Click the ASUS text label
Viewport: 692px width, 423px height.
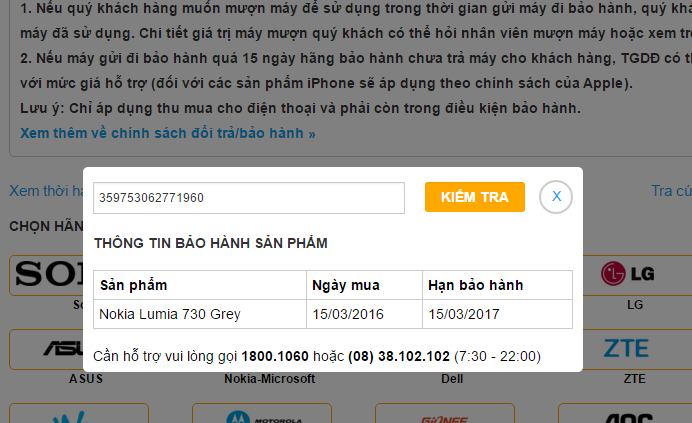point(86,379)
